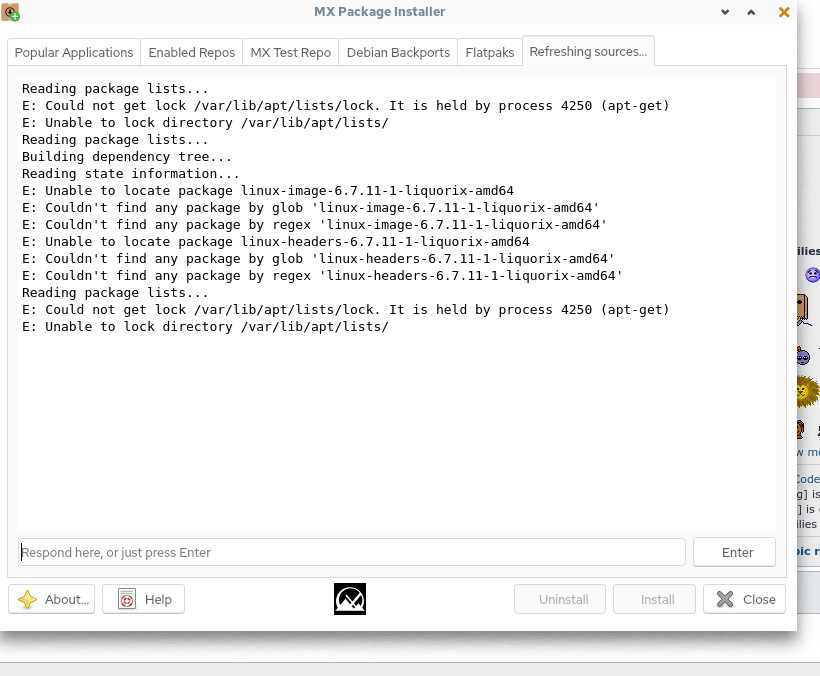Image resolution: width=820 pixels, height=676 pixels.
Task: Click the disabled Uninstall button
Action: (560, 599)
